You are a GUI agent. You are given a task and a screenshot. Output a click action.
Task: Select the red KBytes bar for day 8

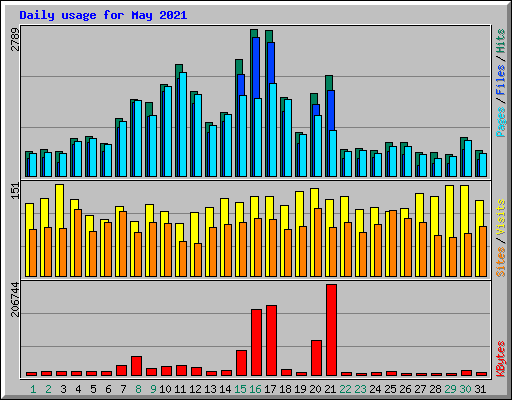[136, 366]
